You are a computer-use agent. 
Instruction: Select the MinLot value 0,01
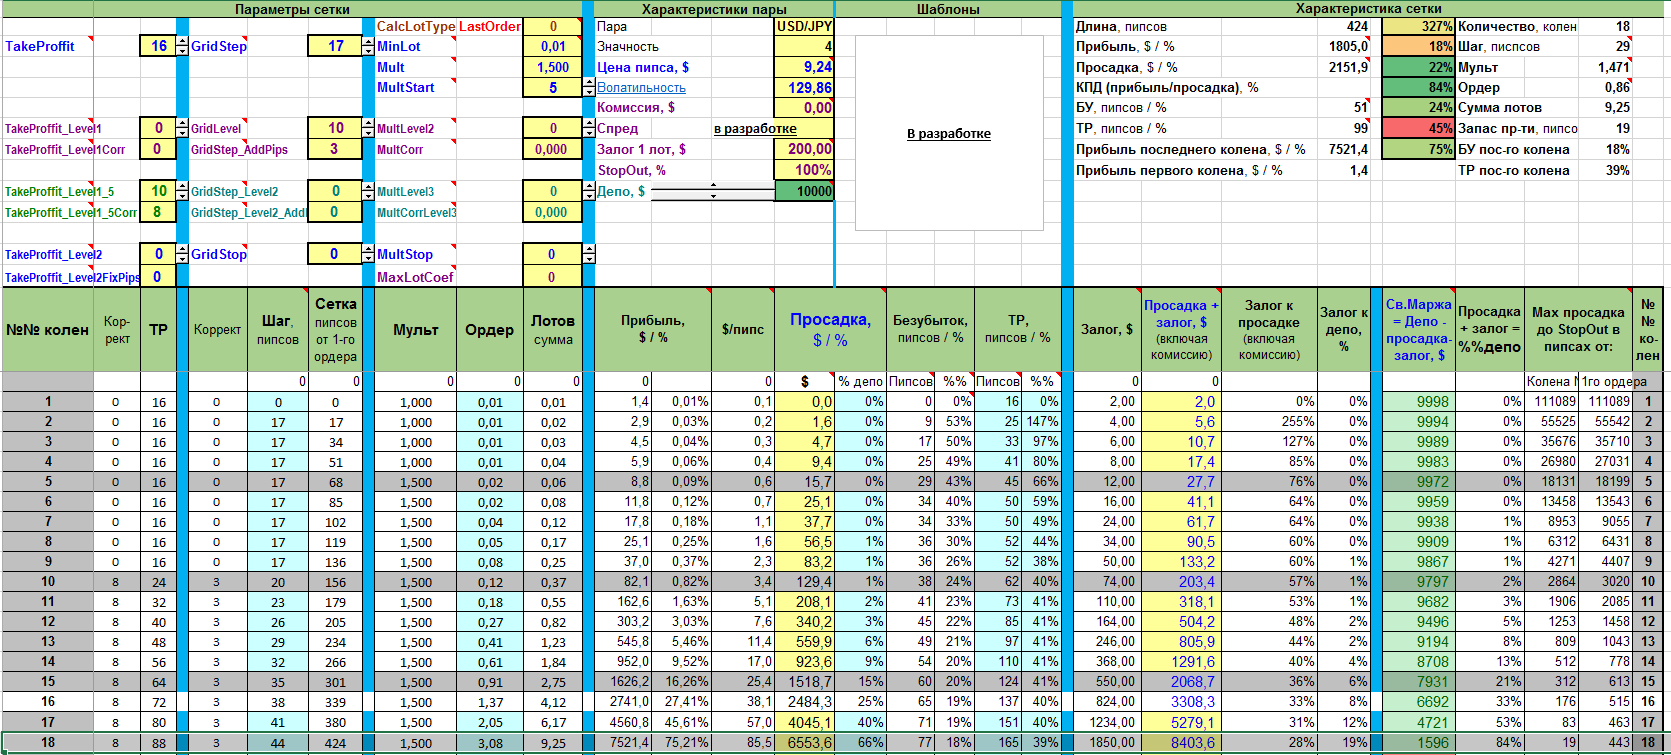(552, 46)
